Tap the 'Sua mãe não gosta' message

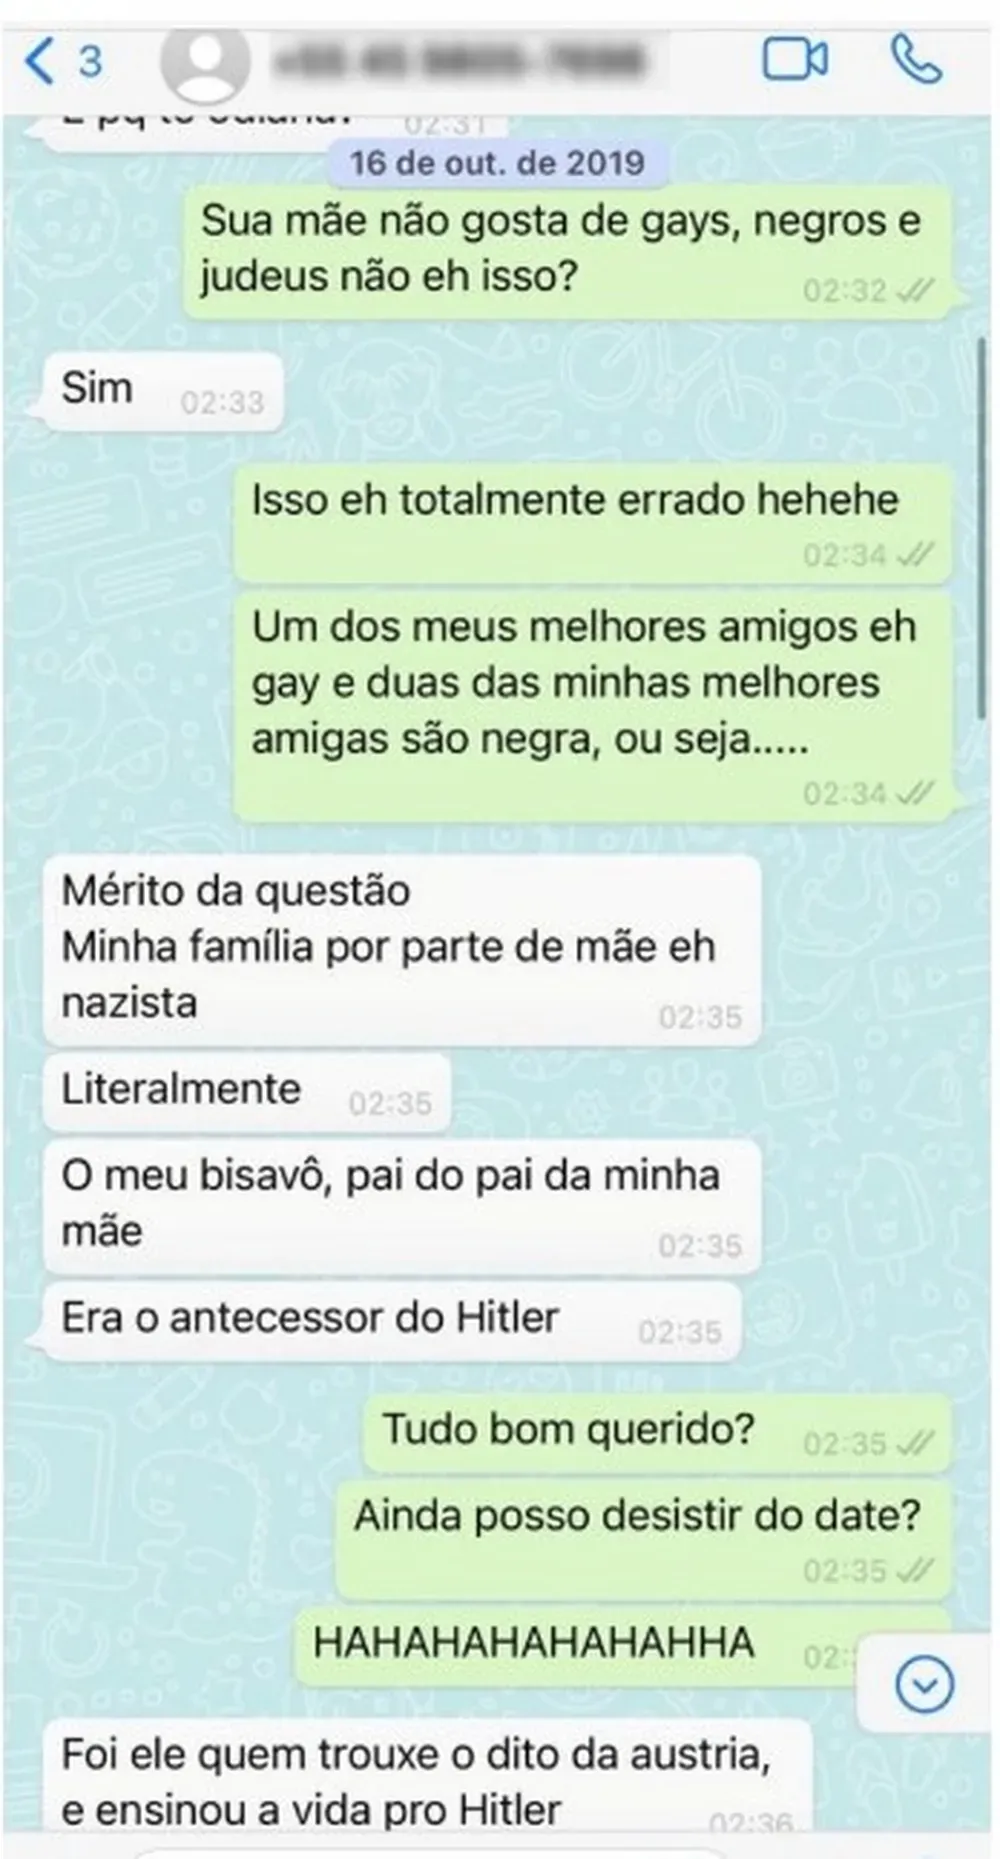(567, 253)
